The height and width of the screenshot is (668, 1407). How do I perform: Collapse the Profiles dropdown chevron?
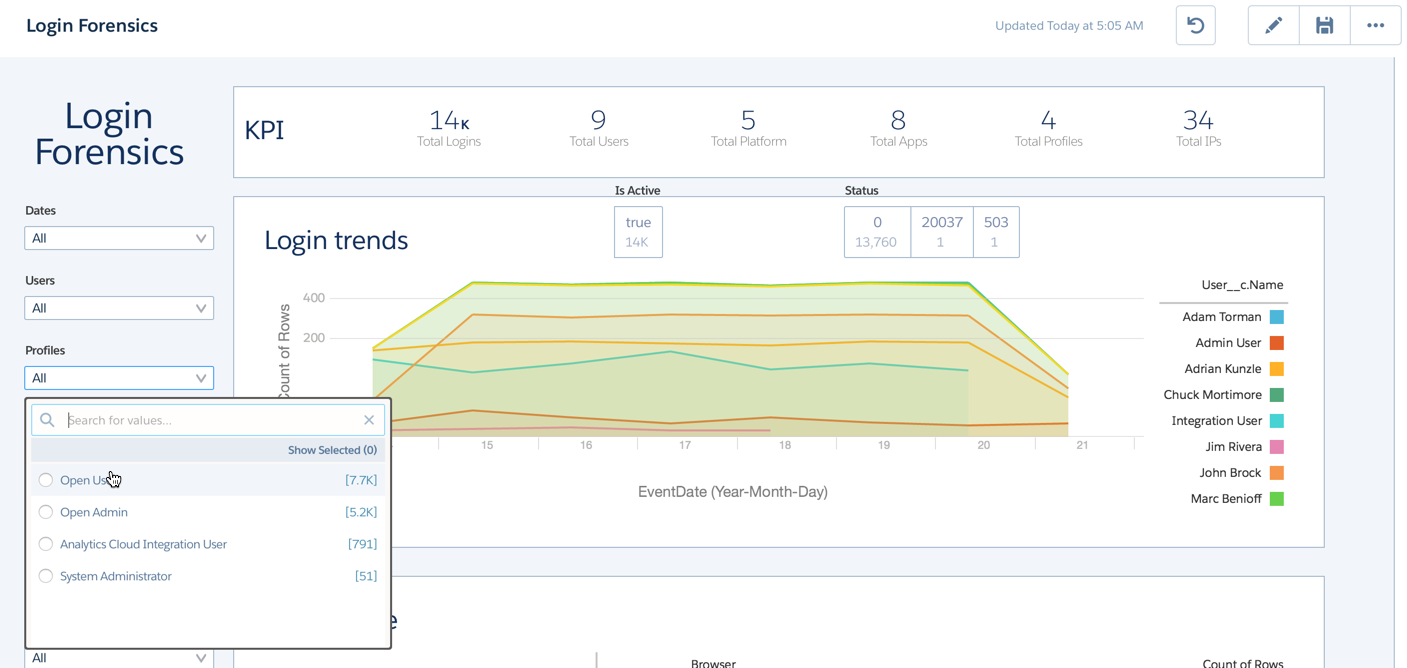(203, 377)
